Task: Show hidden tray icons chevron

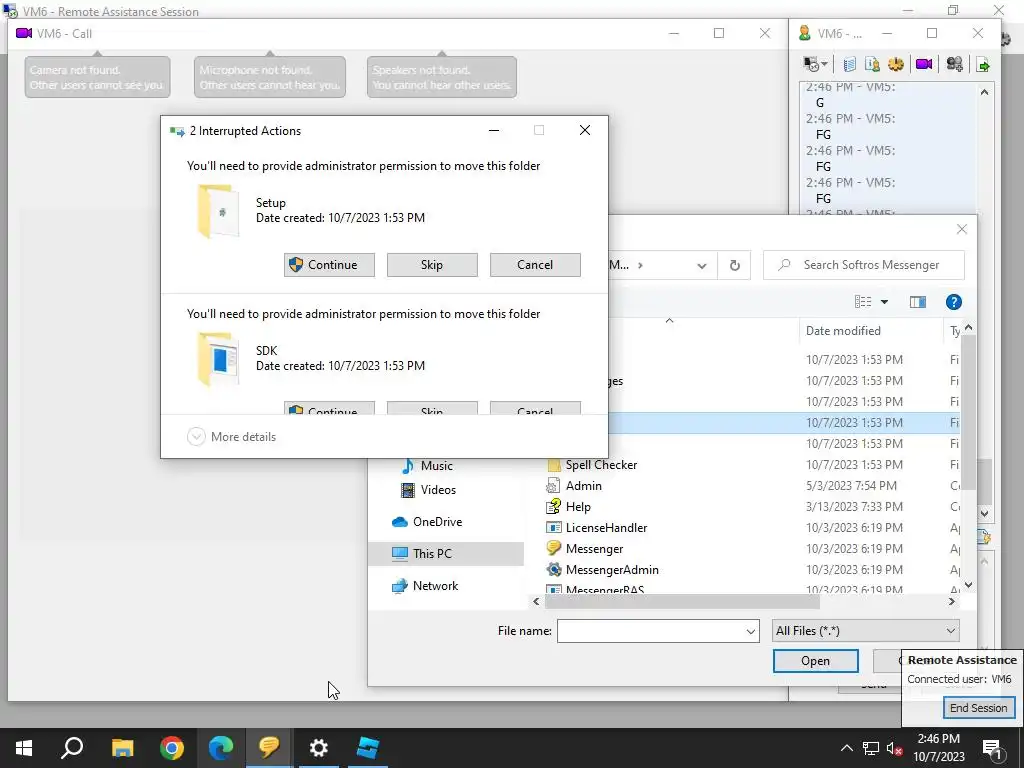Action: pyautogui.click(x=846, y=748)
